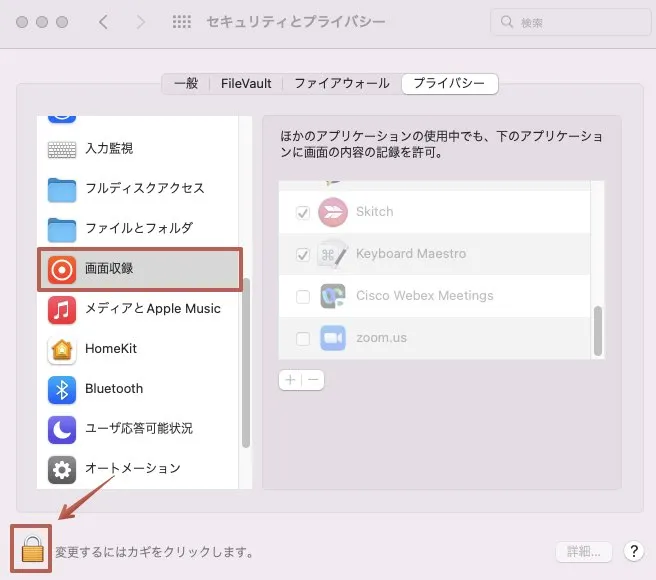Click the help question mark button

[x=632, y=551]
